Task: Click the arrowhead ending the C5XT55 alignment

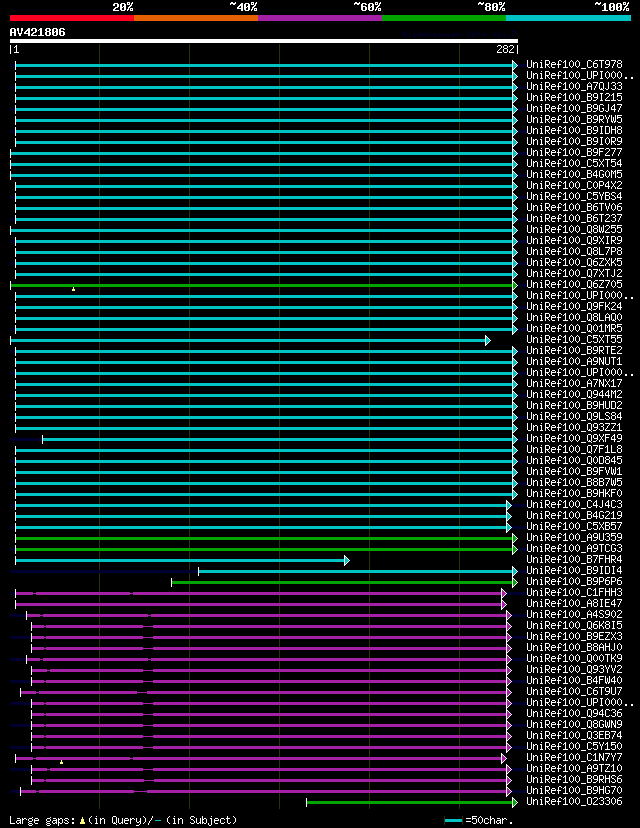Action: pyautogui.click(x=488, y=341)
